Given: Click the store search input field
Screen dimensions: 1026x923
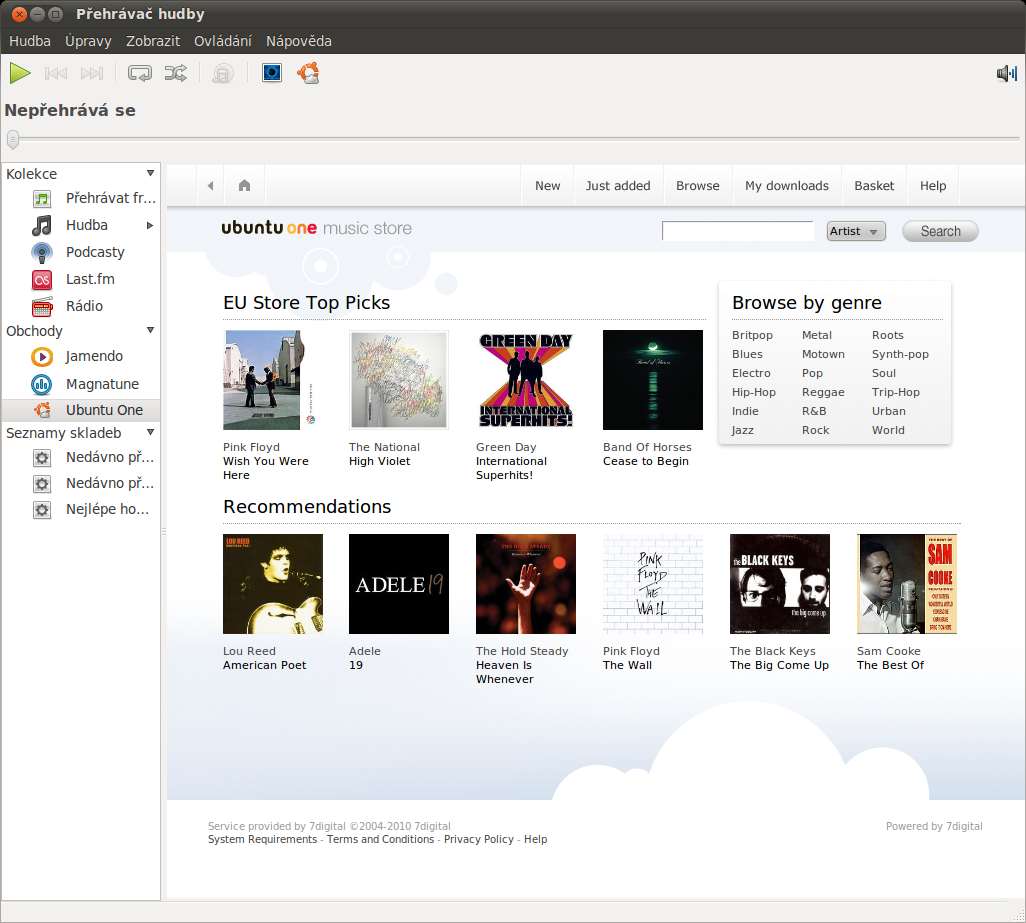Looking at the screenshot, I should point(737,231).
